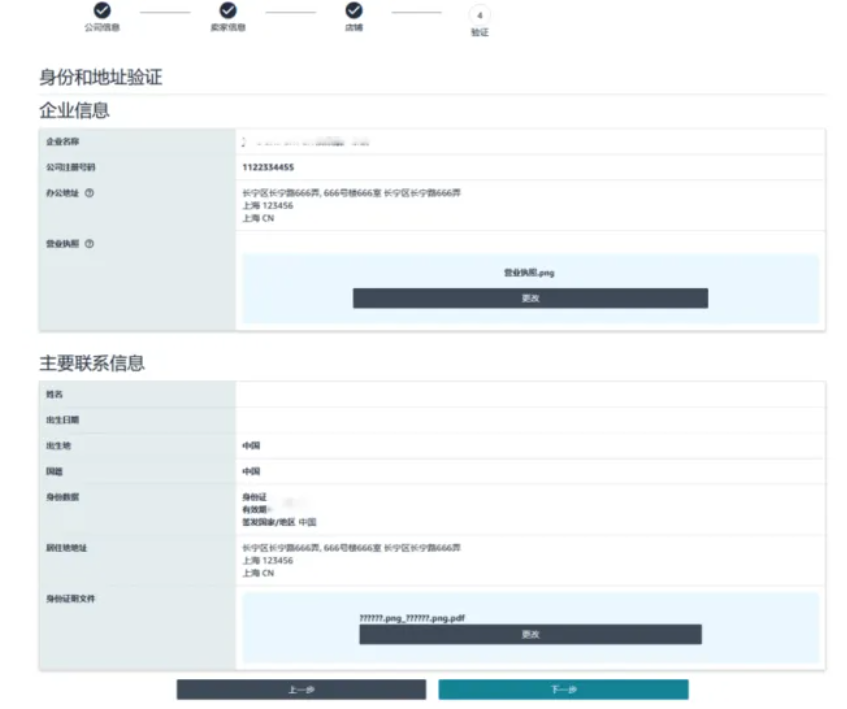Select the uploaded png.pdf identity file name
The height and width of the screenshot is (709, 847).
pos(412,618)
